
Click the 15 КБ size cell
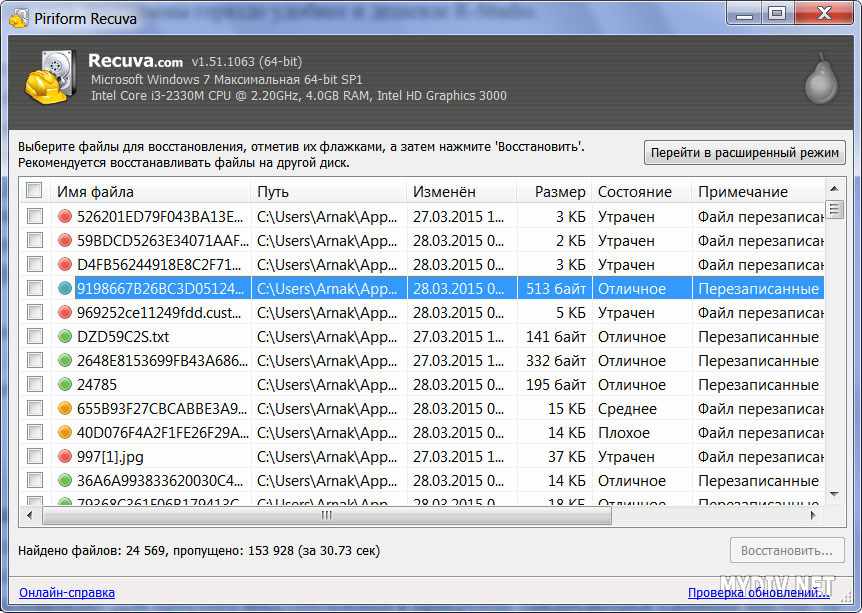click(567, 408)
